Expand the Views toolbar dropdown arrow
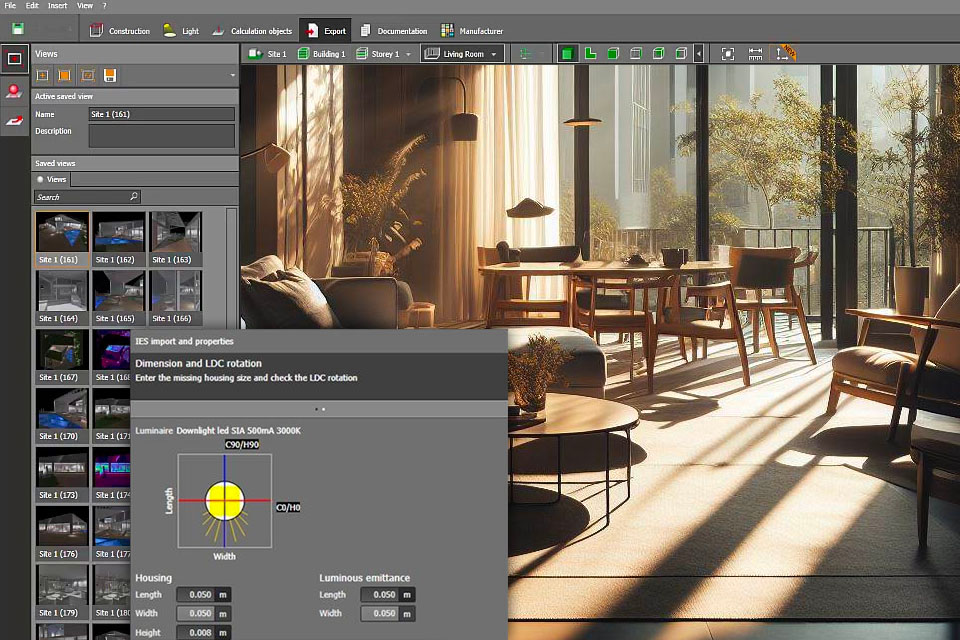 coord(233,75)
